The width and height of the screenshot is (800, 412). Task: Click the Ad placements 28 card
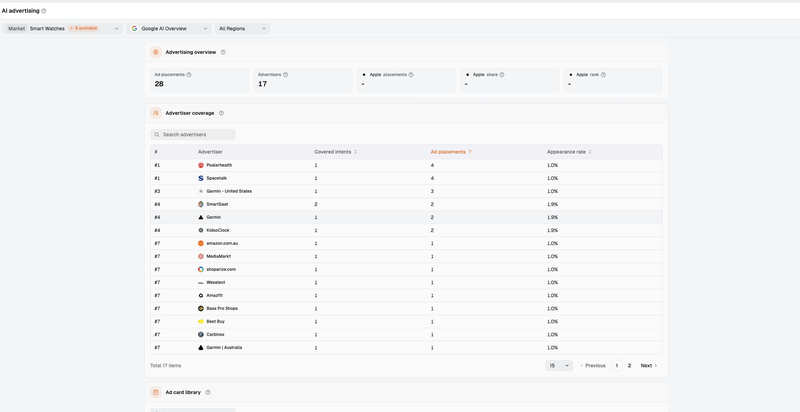[199, 80]
